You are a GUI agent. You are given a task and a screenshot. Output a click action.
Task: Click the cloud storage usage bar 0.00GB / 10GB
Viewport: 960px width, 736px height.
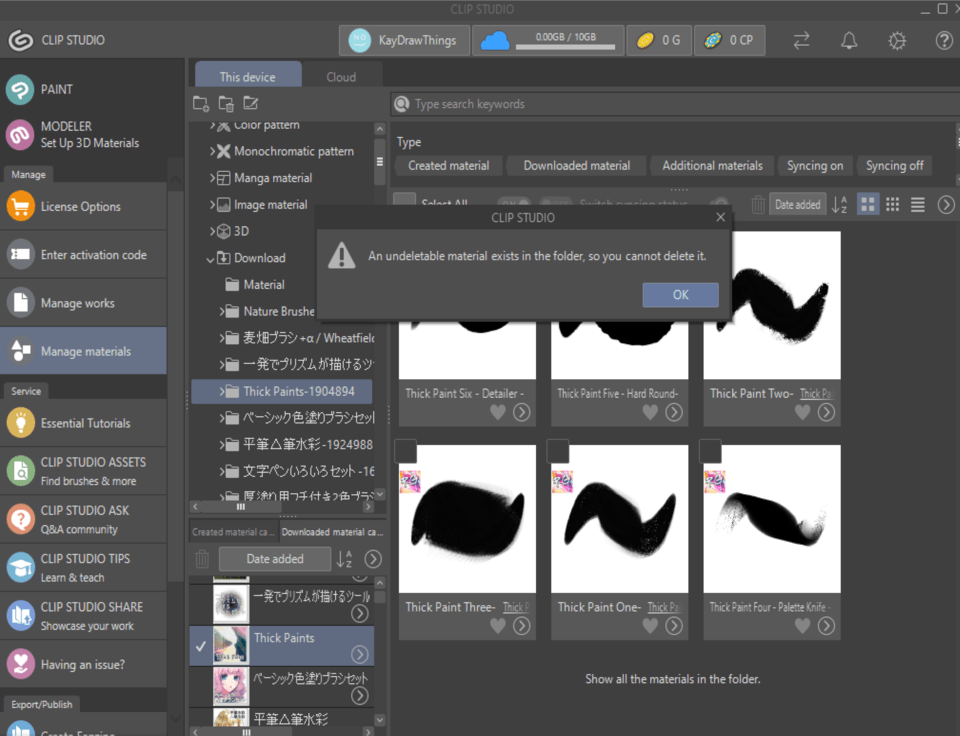click(565, 40)
